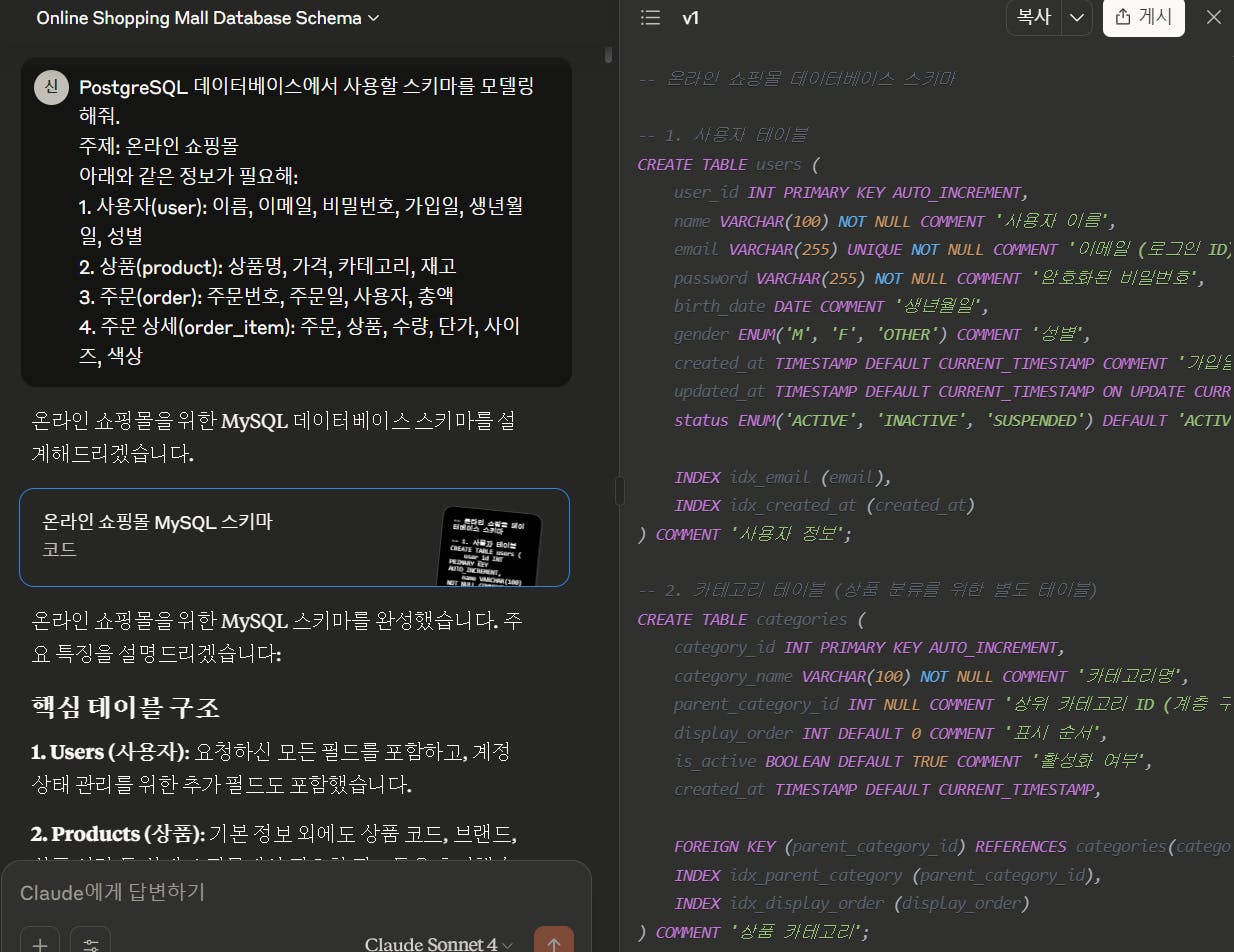The height and width of the screenshot is (952, 1234).
Task: Close the artifact panel with X
Action: (1213, 17)
